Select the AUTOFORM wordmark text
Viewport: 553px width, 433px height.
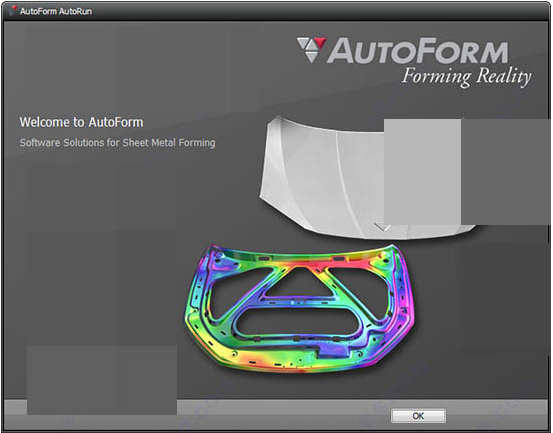tap(418, 52)
